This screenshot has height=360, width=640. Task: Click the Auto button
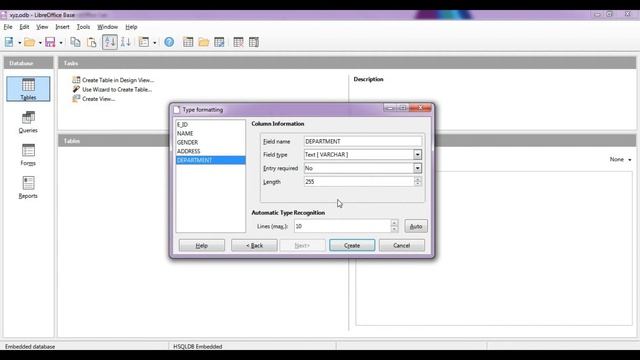click(416, 226)
